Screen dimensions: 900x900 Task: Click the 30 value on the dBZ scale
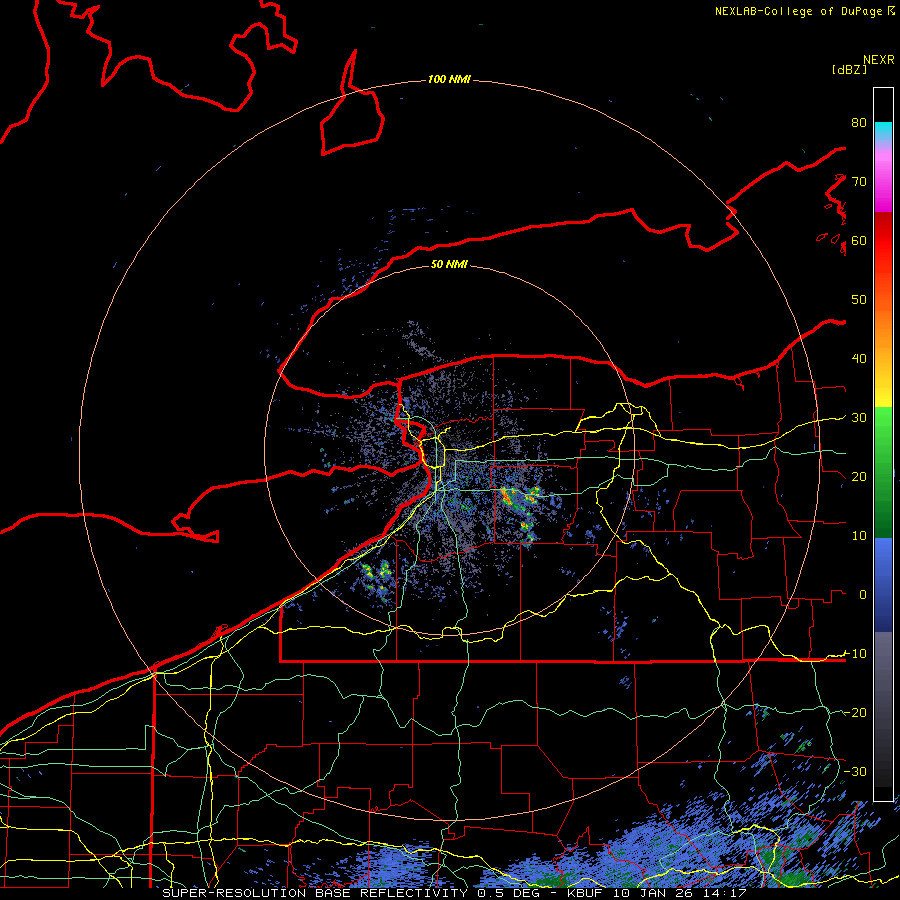(x=859, y=418)
